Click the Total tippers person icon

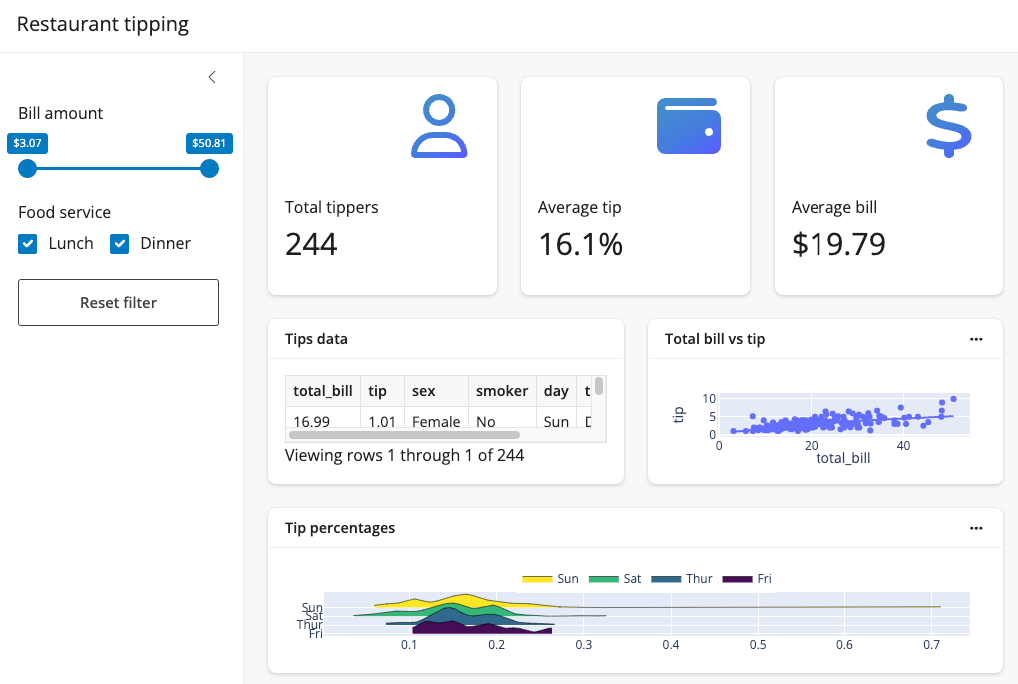[440, 125]
